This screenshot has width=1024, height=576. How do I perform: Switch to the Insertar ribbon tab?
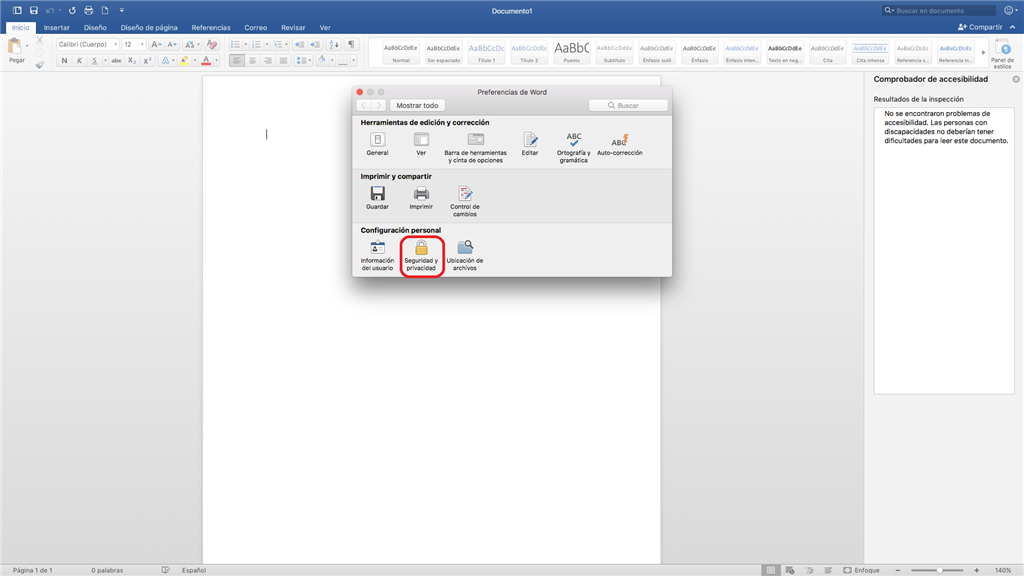click(x=57, y=27)
